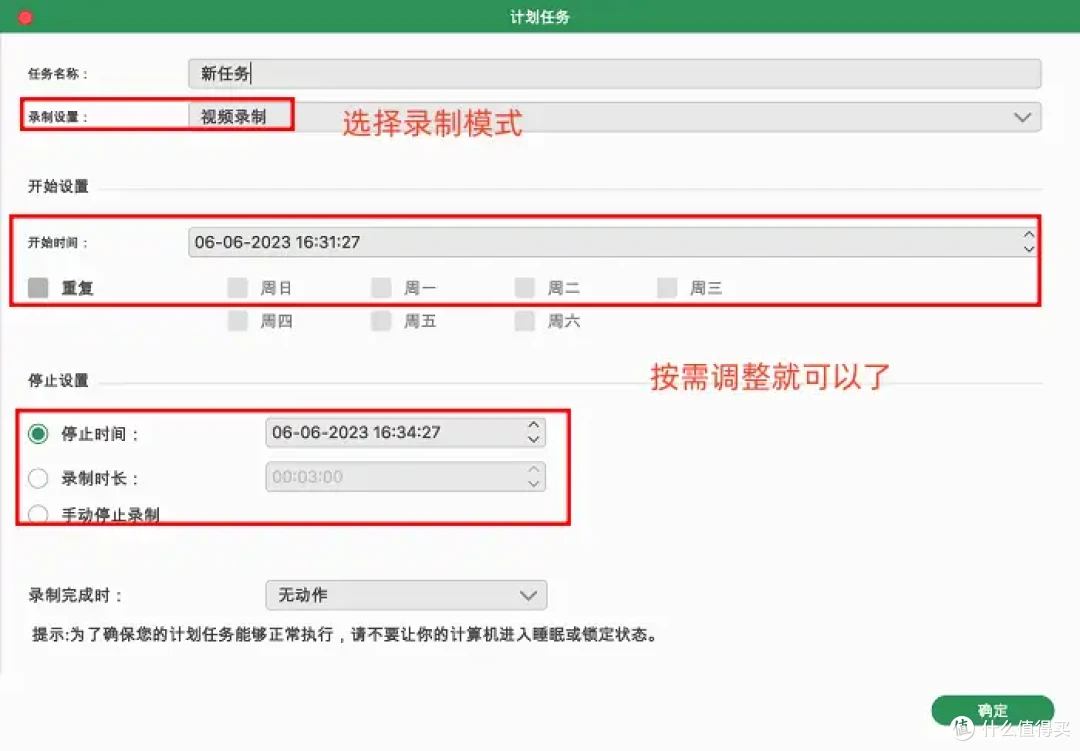The image size is (1080, 751).
Task: Check the 周三 Wednesday checkbox
Action: pos(667,288)
